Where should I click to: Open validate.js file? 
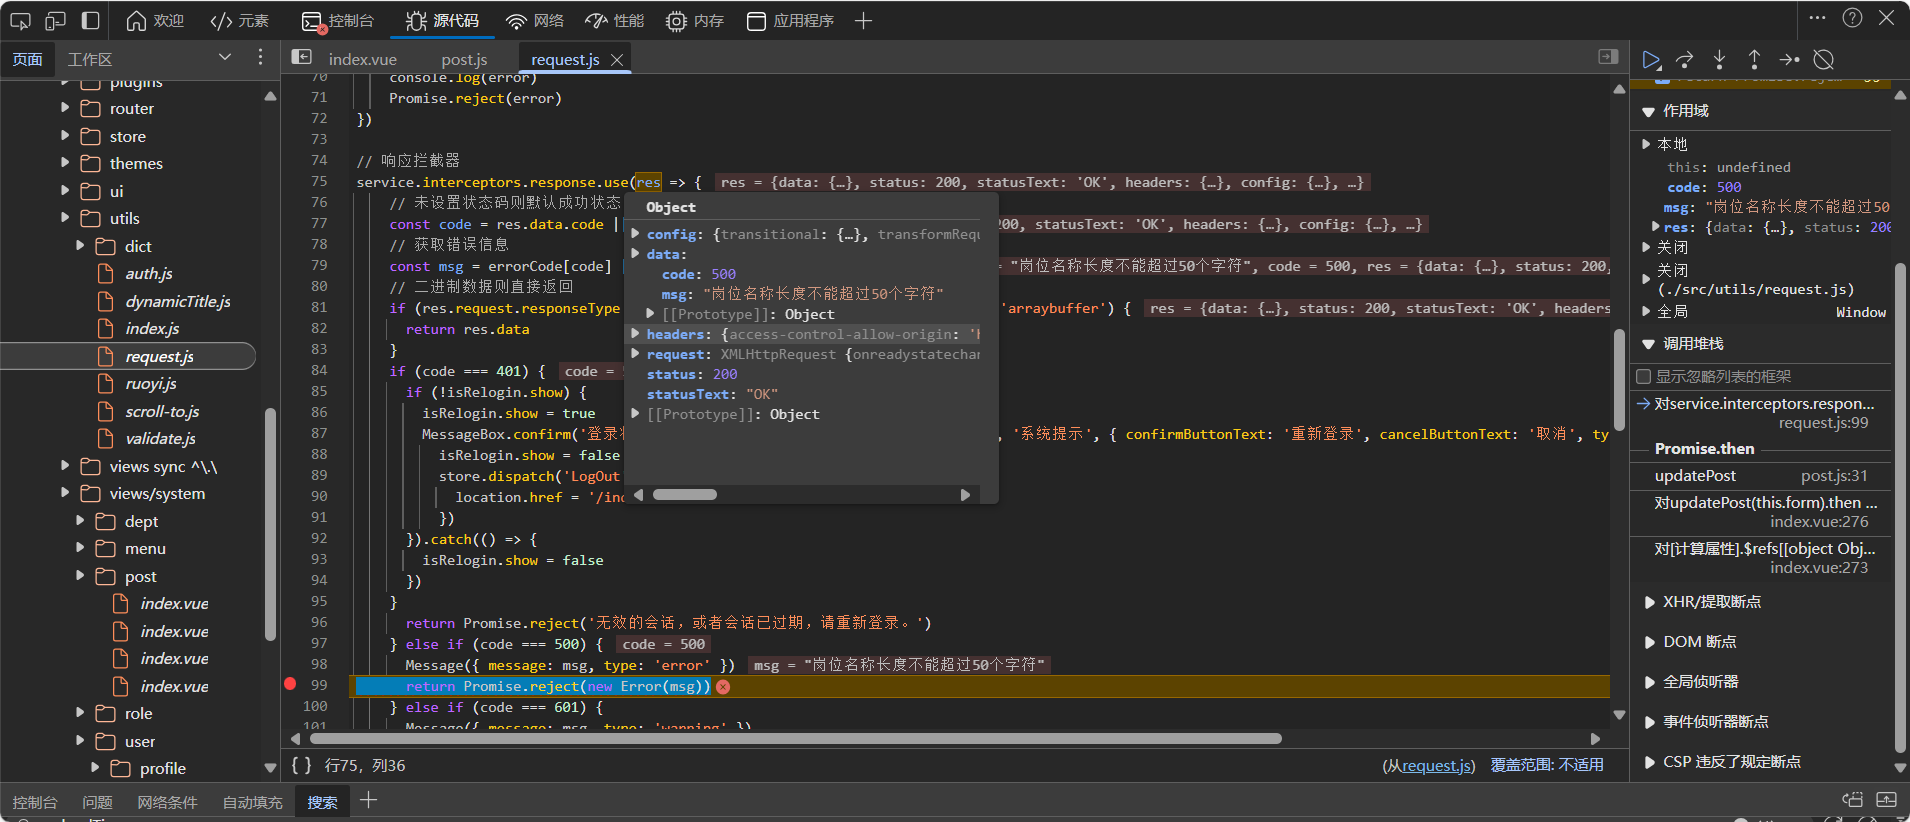pos(160,438)
